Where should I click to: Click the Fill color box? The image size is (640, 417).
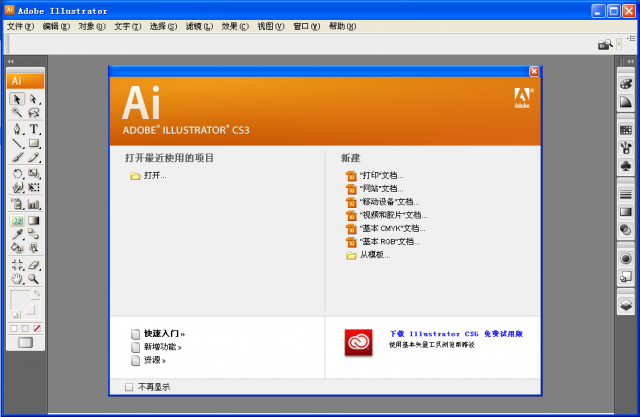[20, 300]
